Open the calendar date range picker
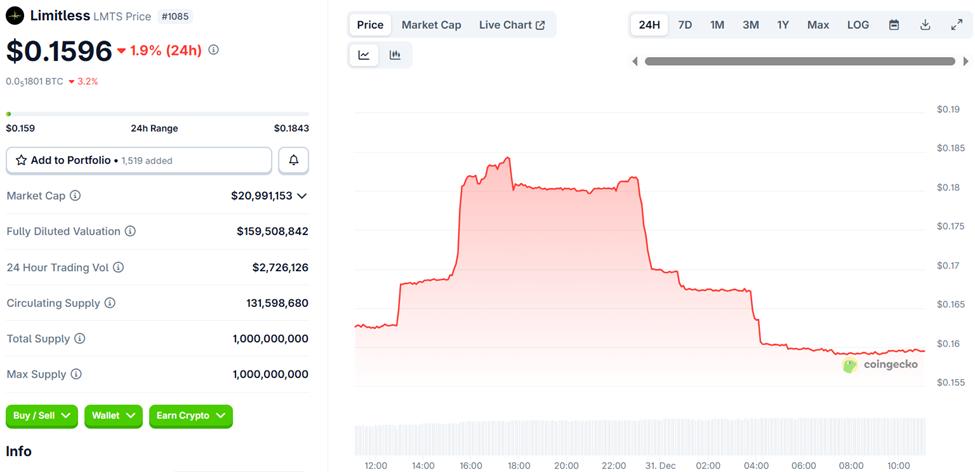The image size is (975, 472). coord(894,25)
